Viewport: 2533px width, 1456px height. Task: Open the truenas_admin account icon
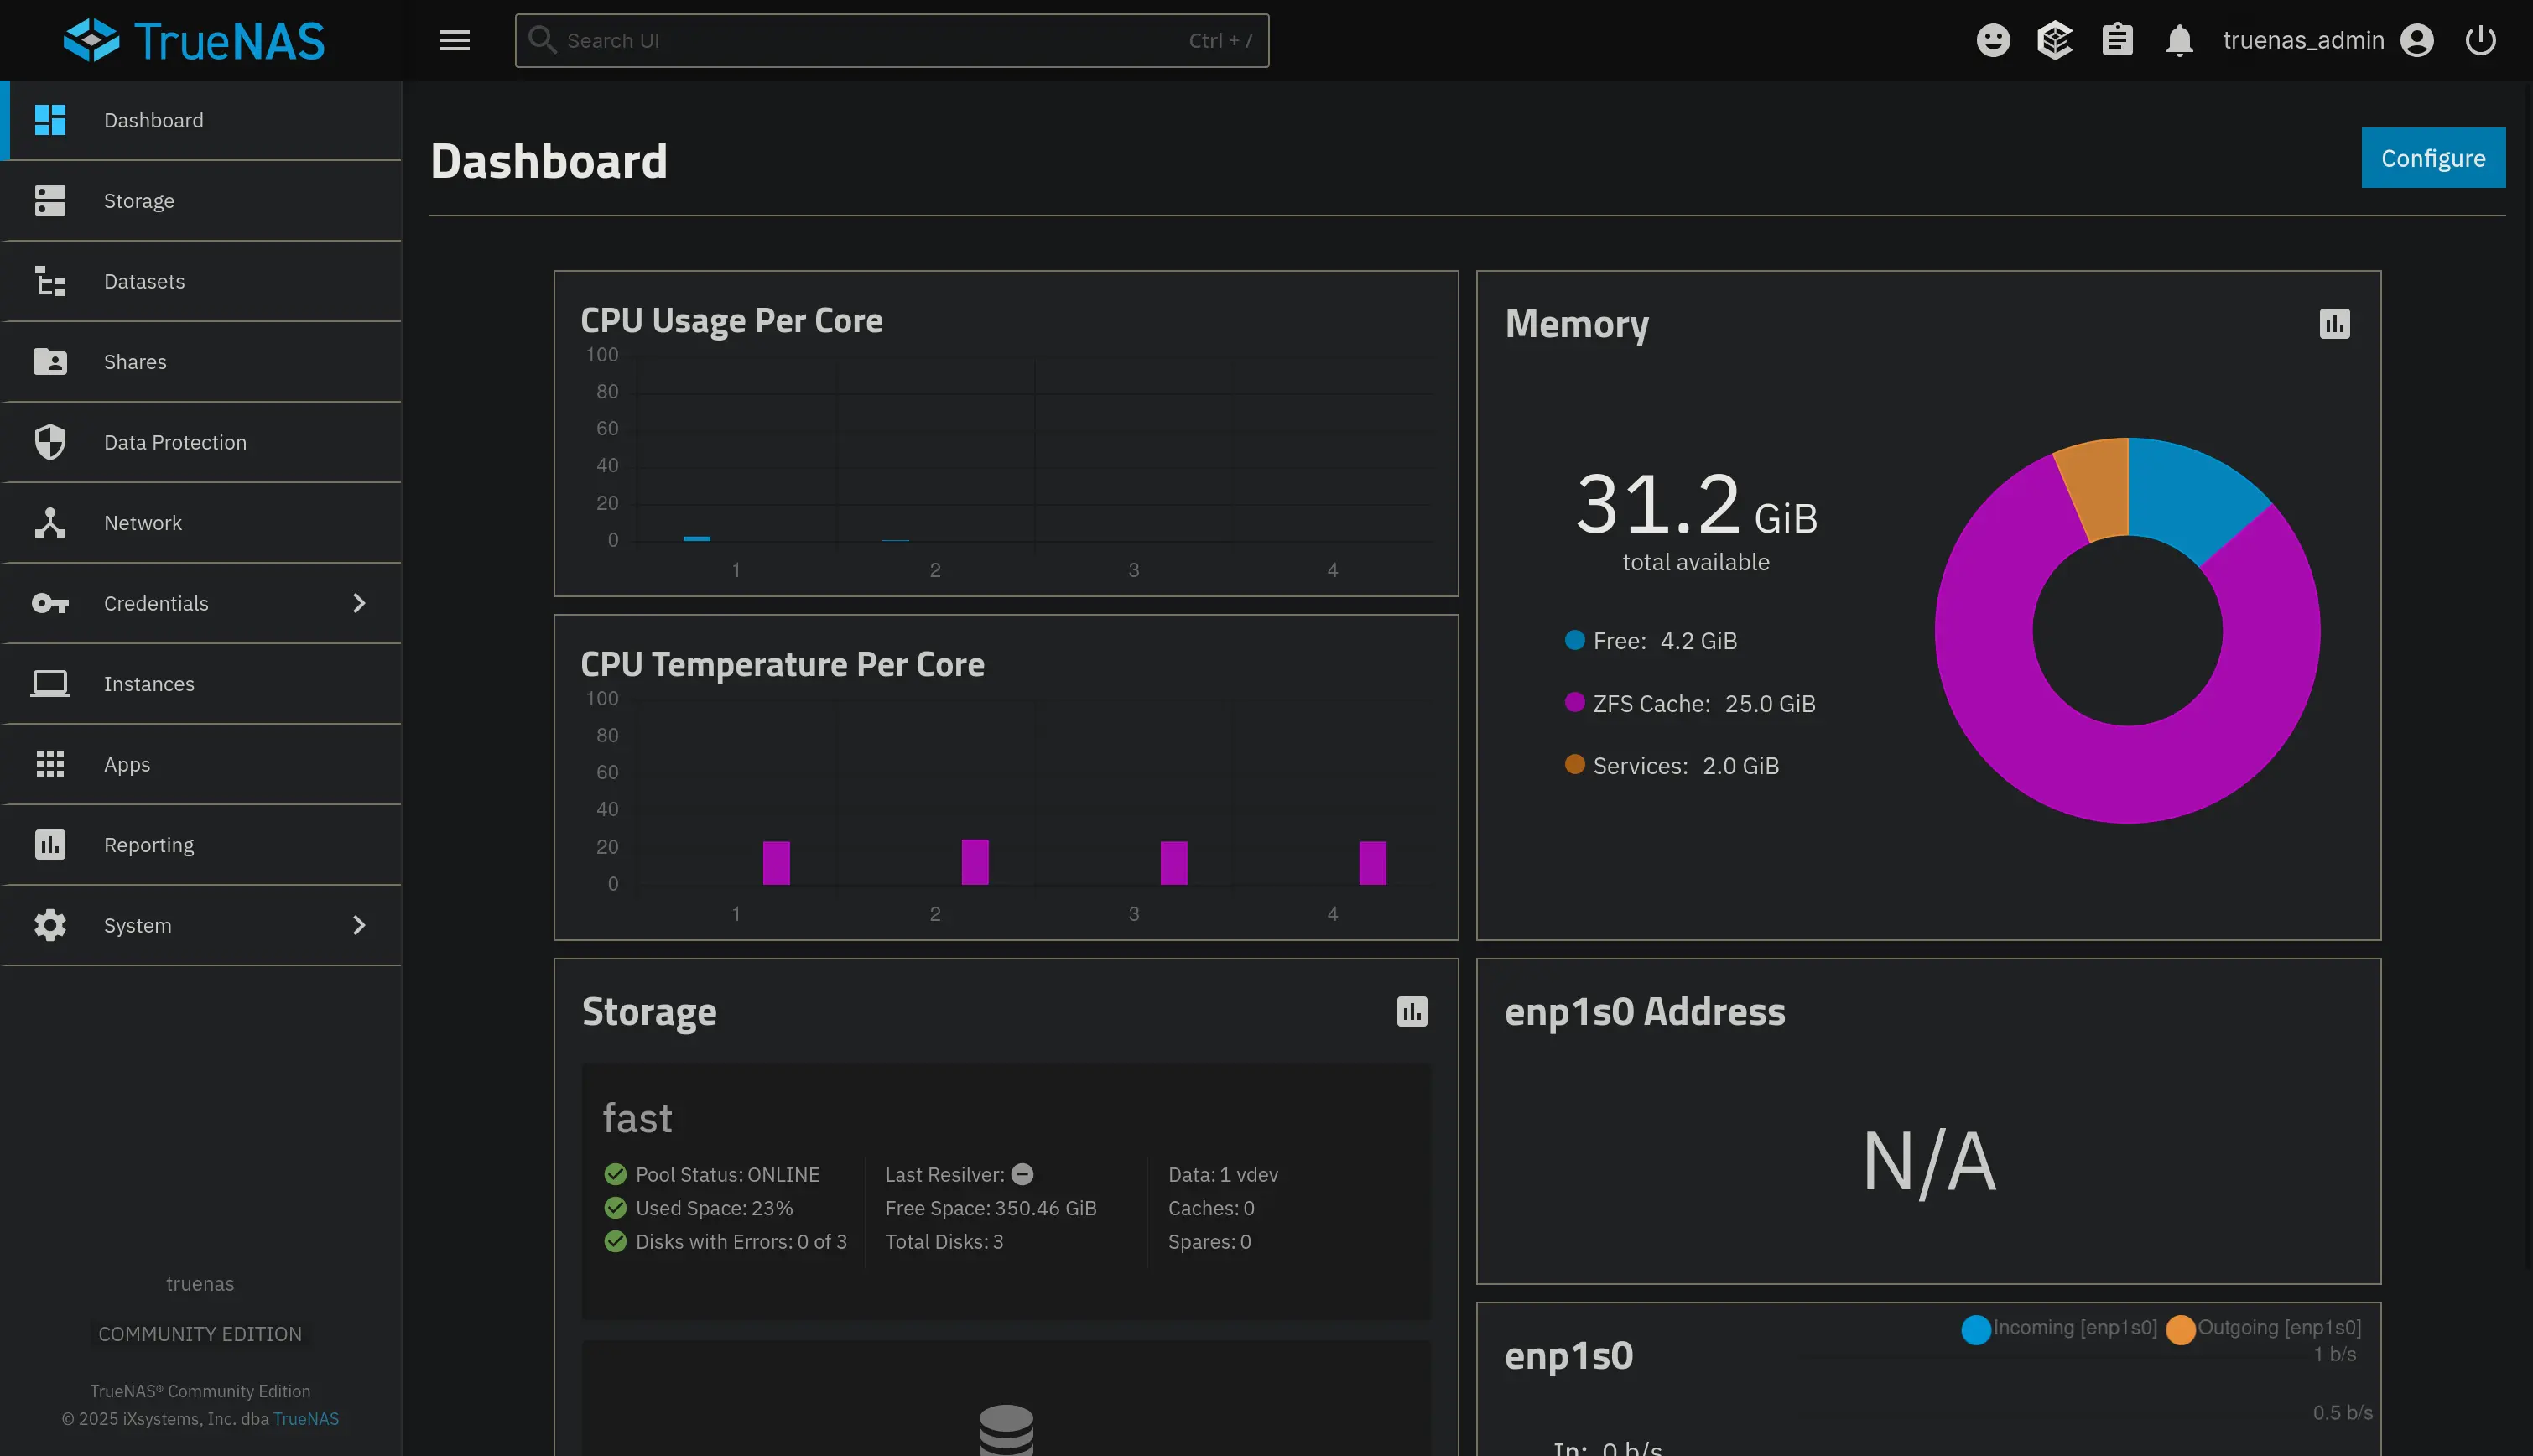(2417, 40)
